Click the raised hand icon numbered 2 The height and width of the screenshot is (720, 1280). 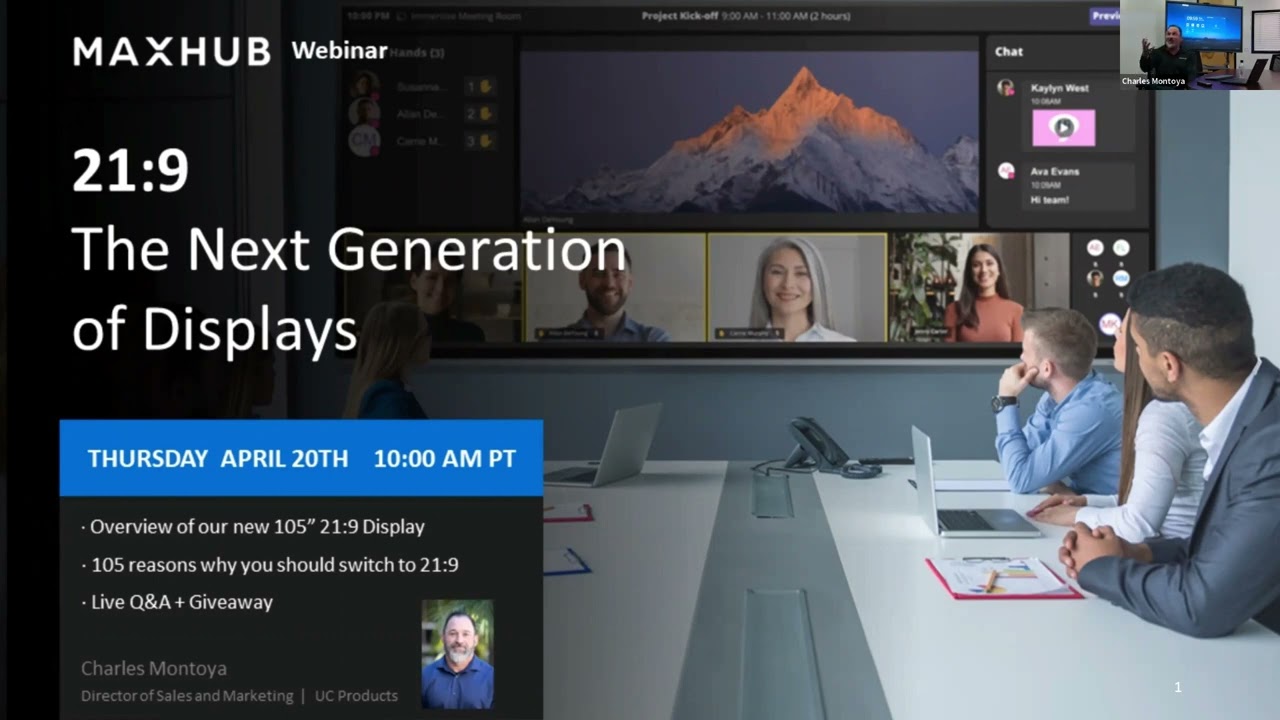486,114
